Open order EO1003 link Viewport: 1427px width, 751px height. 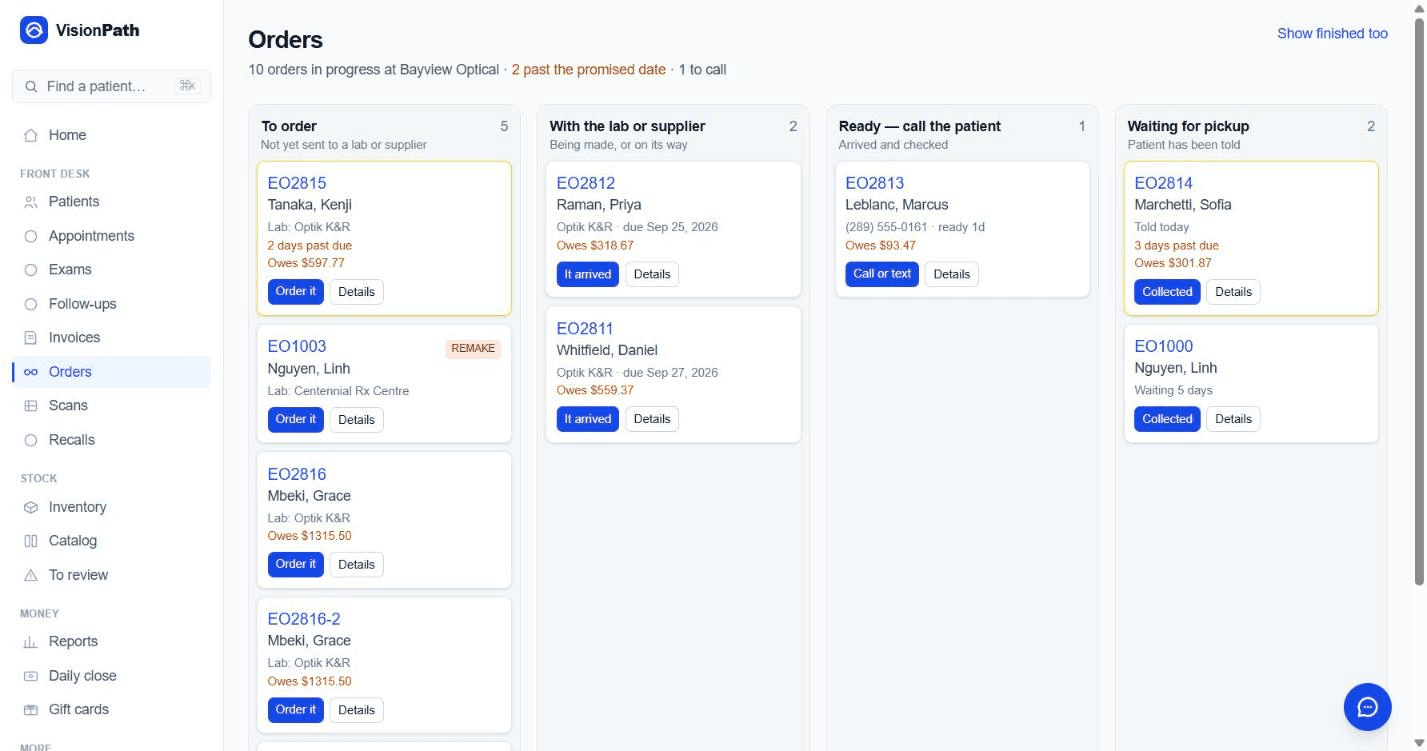tap(297, 347)
